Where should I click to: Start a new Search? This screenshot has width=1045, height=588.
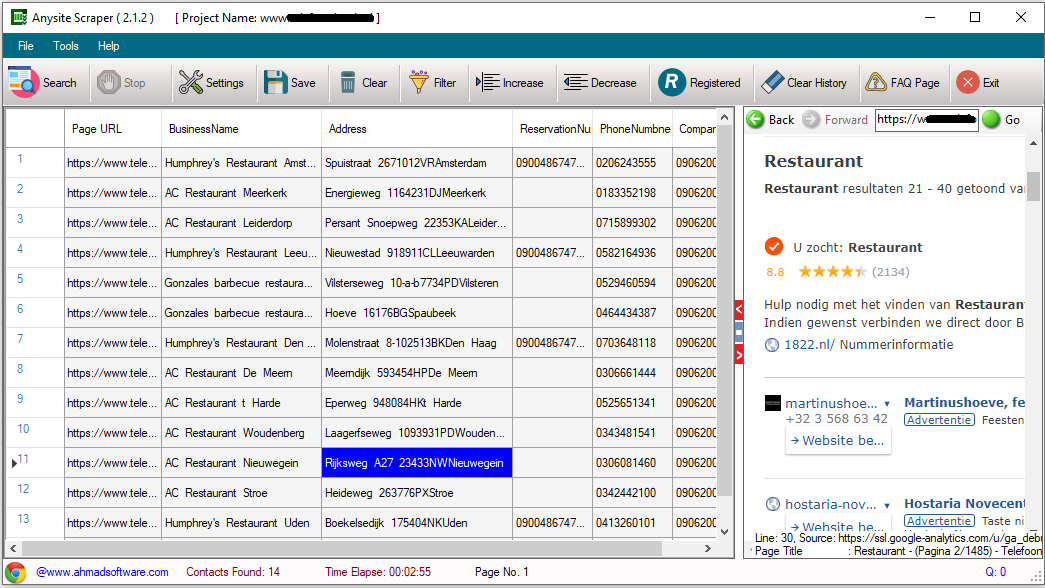(44, 82)
